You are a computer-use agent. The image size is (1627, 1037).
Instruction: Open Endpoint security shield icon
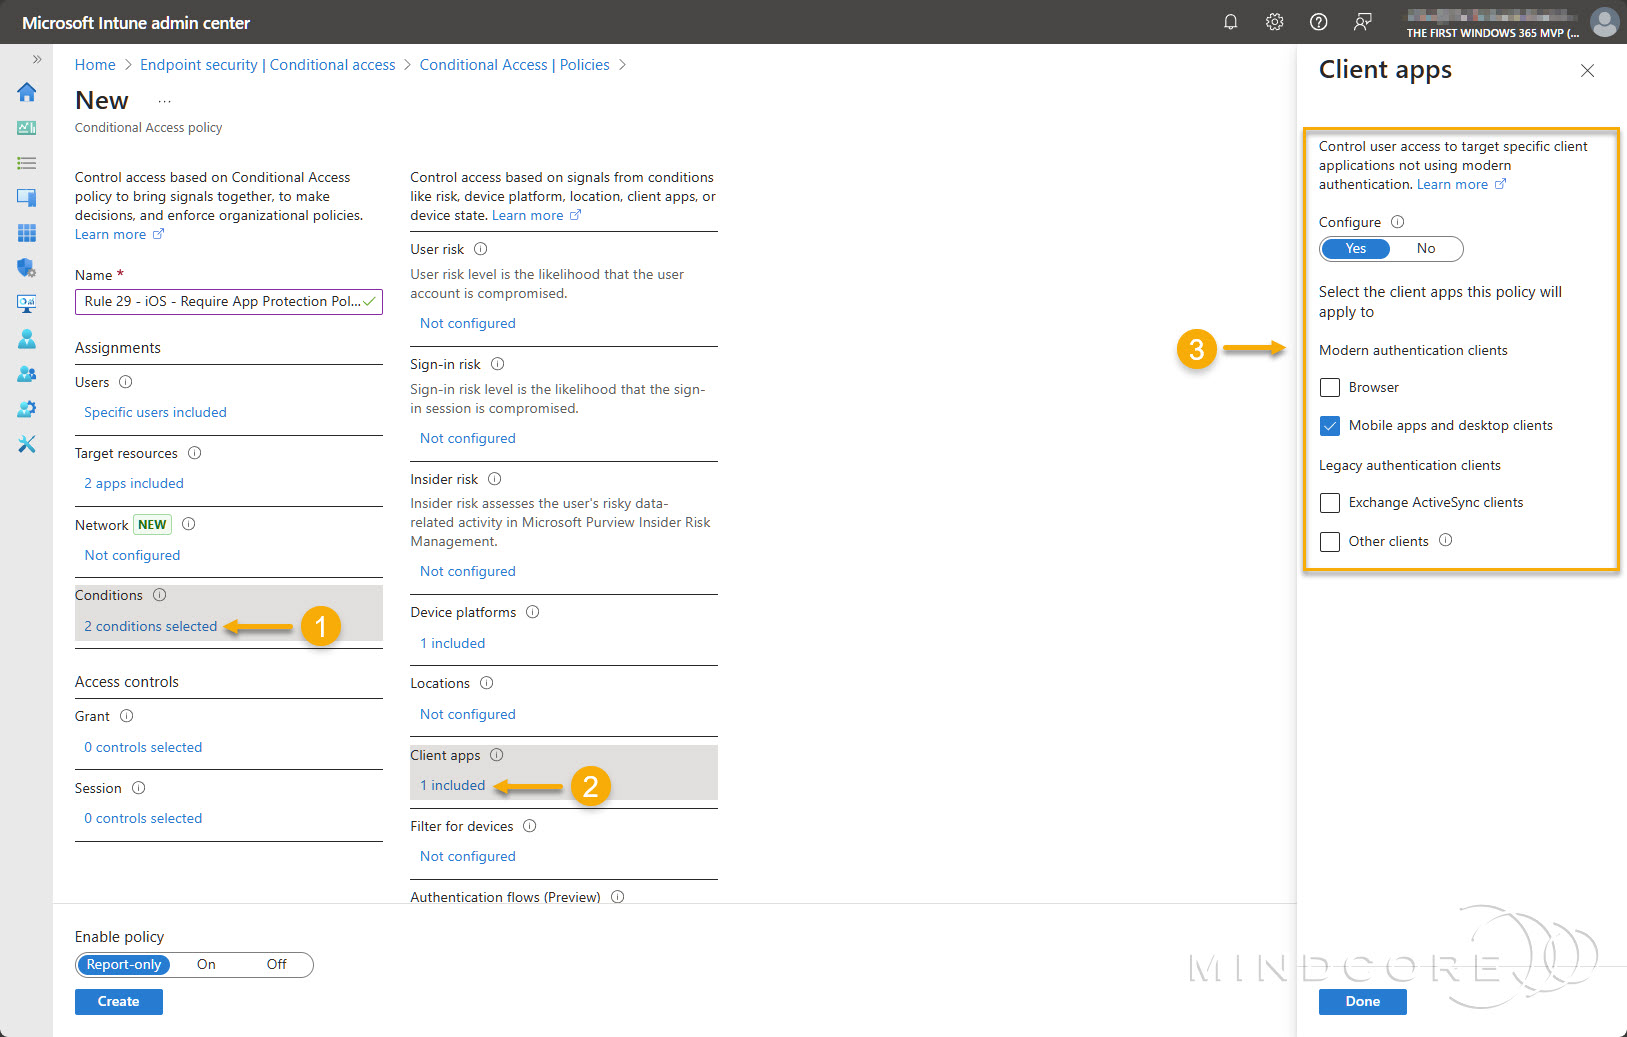tap(27, 268)
